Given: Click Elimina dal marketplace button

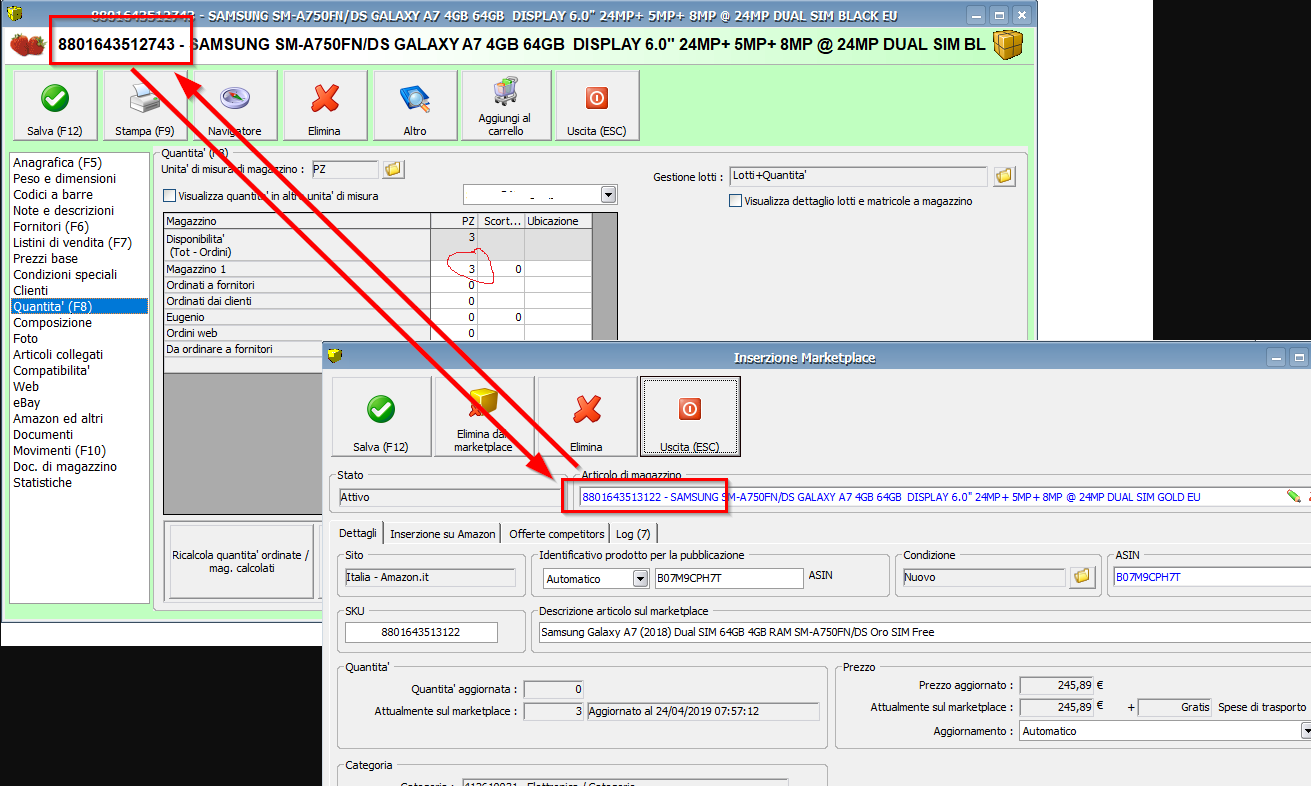Looking at the screenshot, I should 483,416.
